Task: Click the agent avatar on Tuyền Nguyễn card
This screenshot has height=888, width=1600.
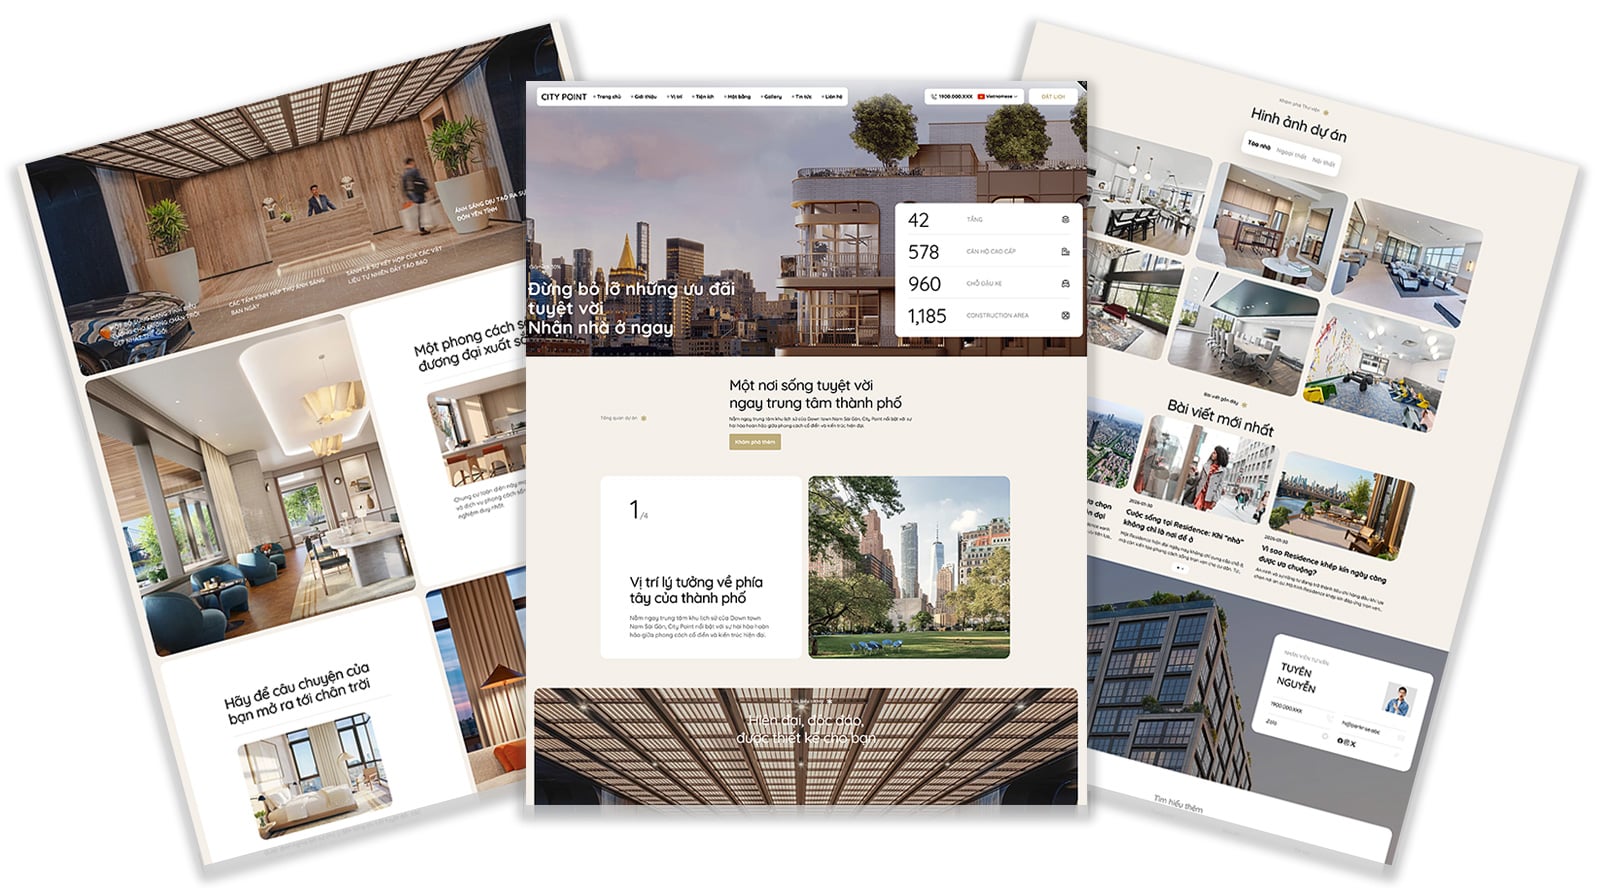Action: point(1399,700)
